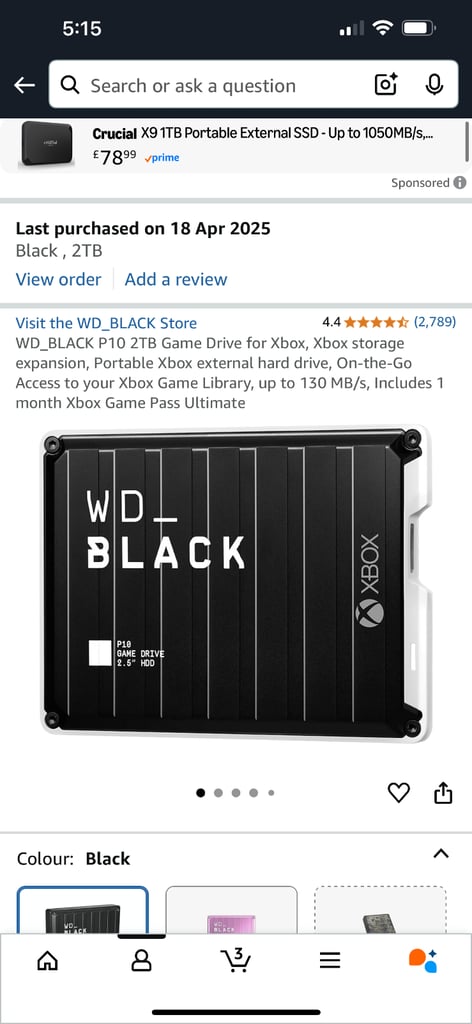Open the account profile icon
The height and width of the screenshot is (1024, 472).
pyautogui.click(x=141, y=961)
